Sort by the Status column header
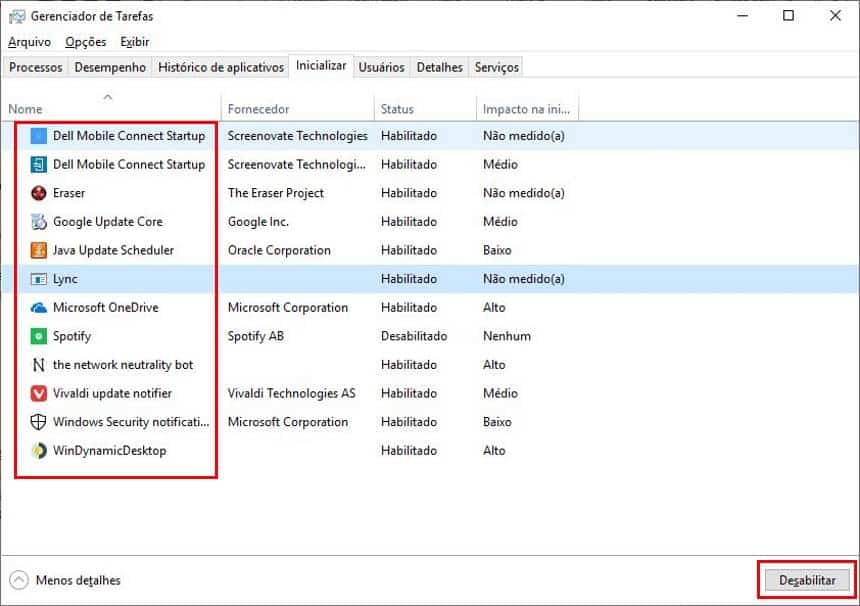The height and width of the screenshot is (606, 860). click(425, 107)
